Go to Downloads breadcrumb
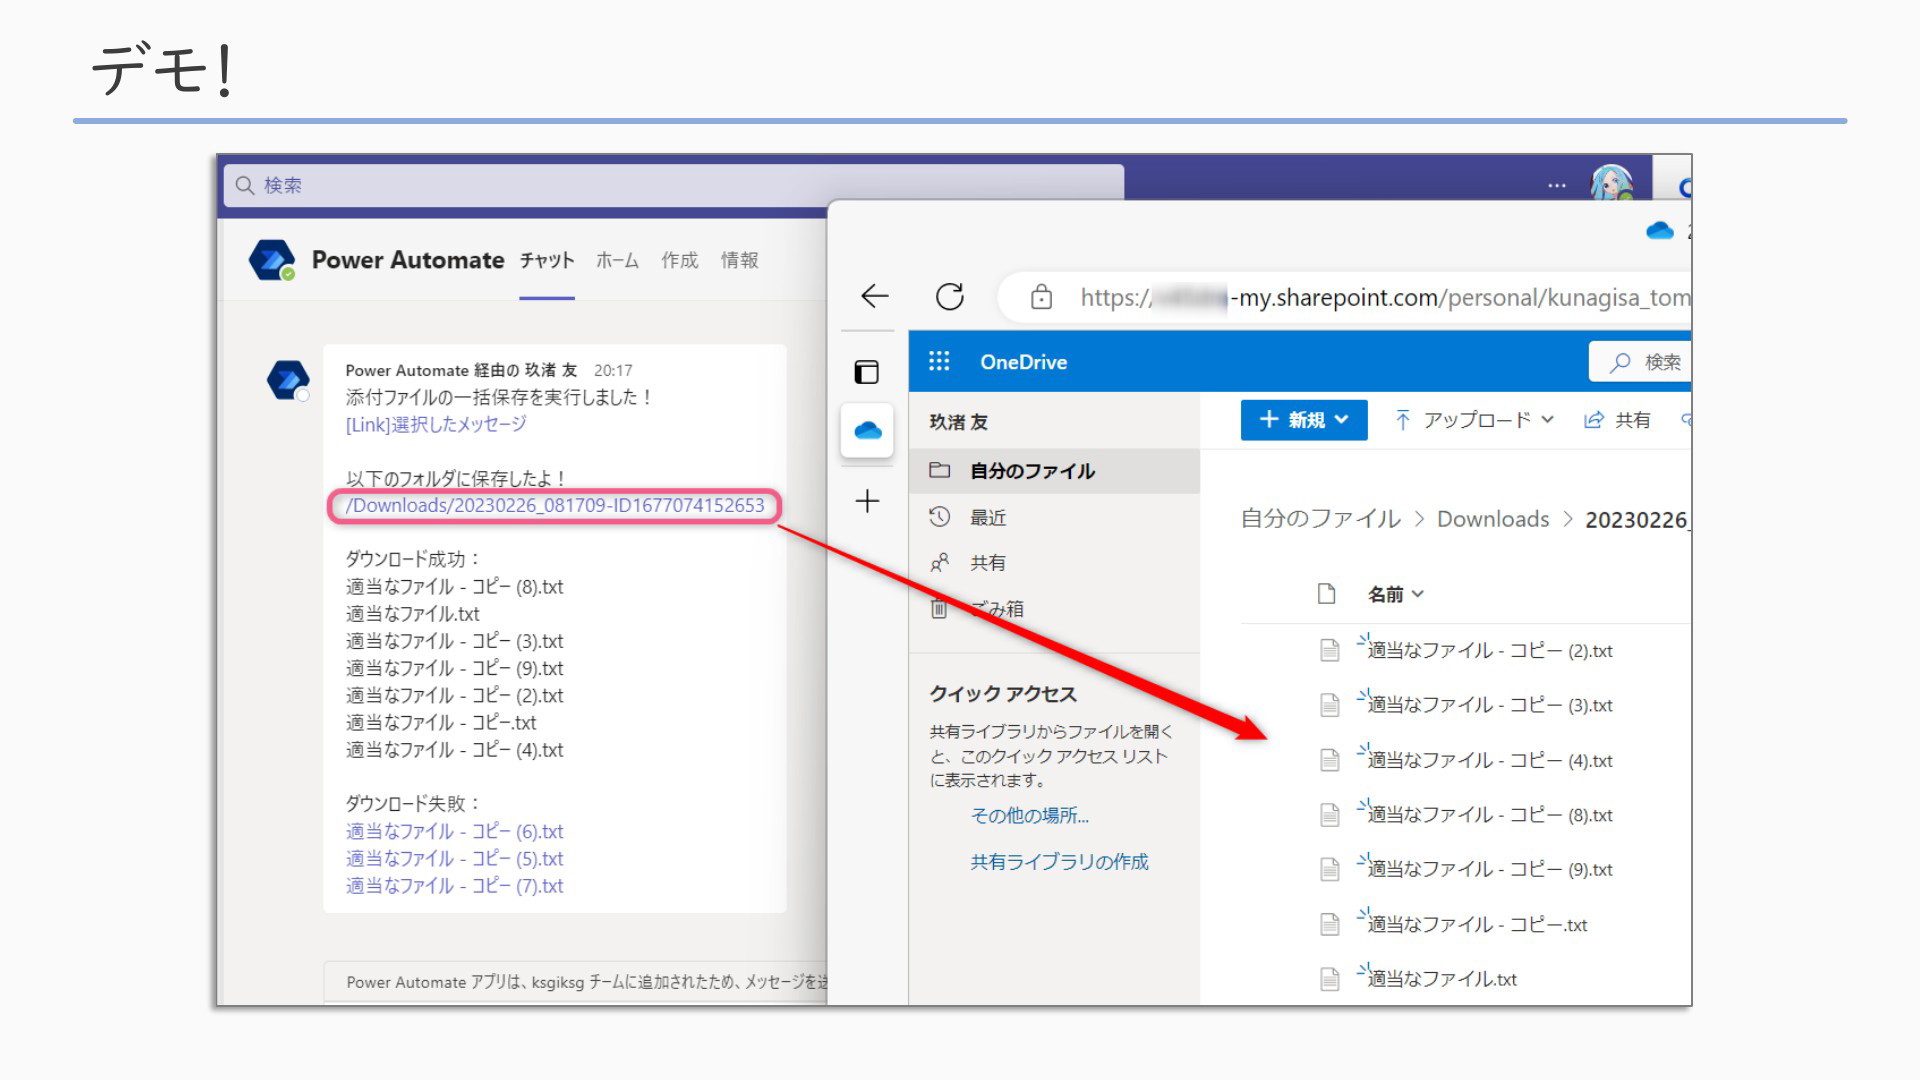 tap(1492, 519)
